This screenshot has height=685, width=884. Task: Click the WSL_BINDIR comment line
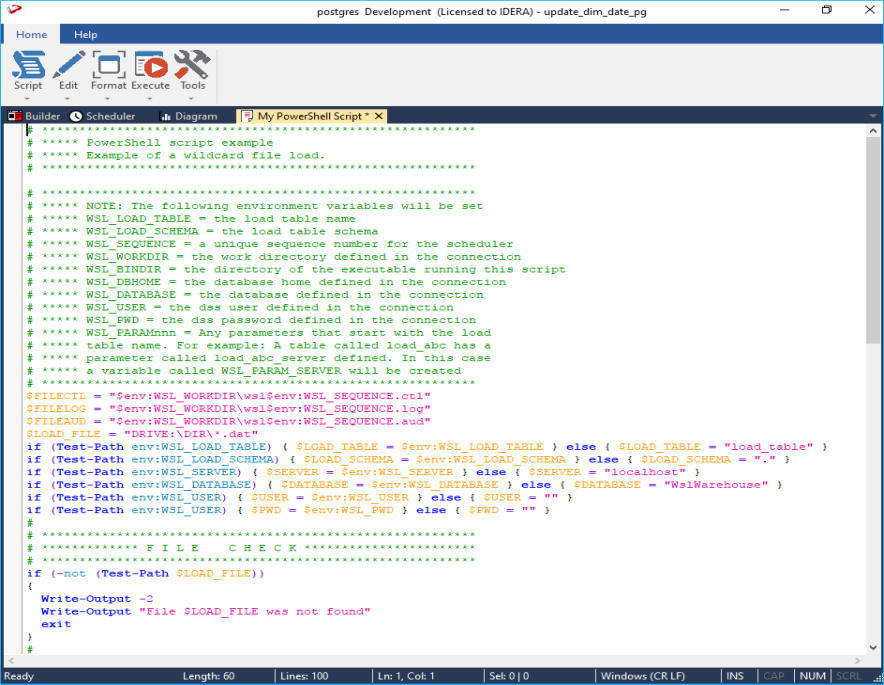coord(296,269)
